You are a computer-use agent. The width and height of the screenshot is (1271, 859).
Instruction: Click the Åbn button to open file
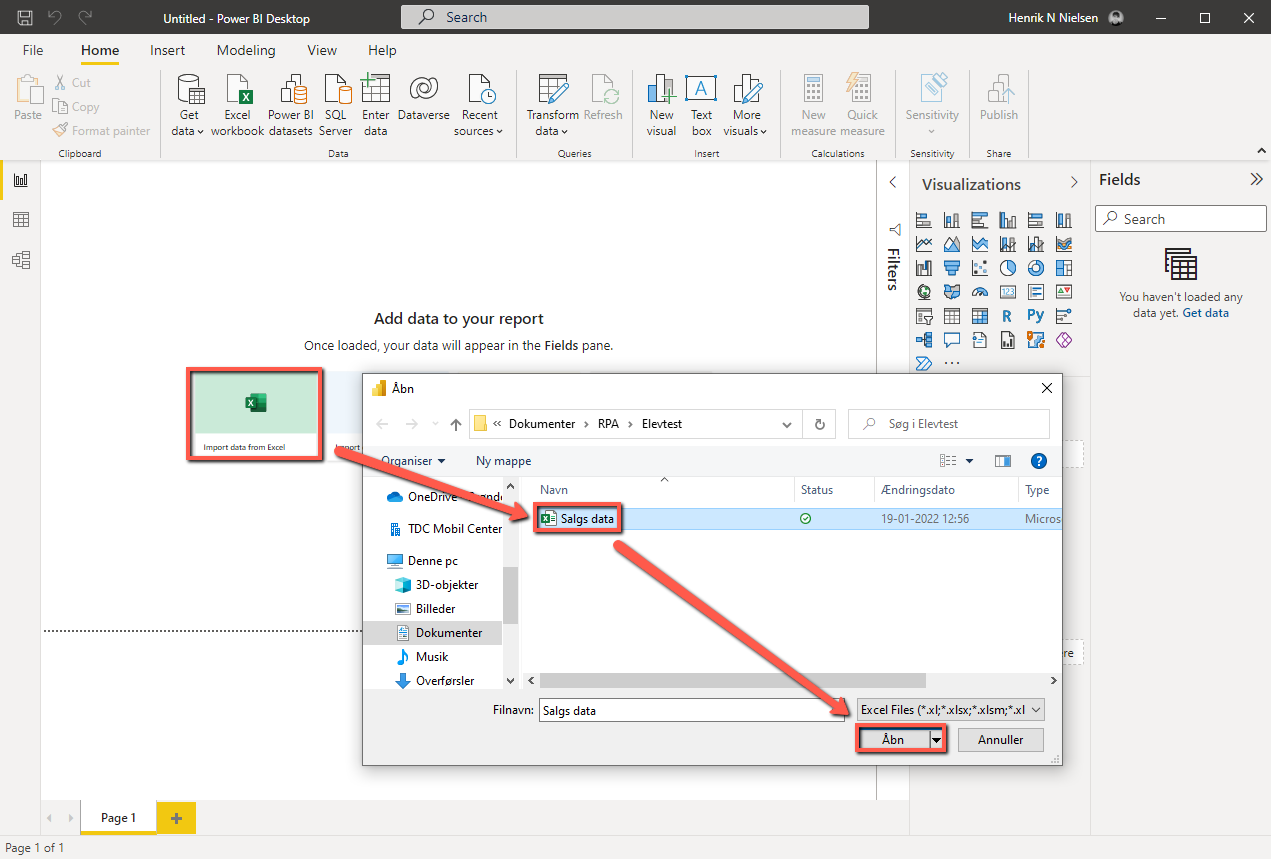tap(893, 740)
